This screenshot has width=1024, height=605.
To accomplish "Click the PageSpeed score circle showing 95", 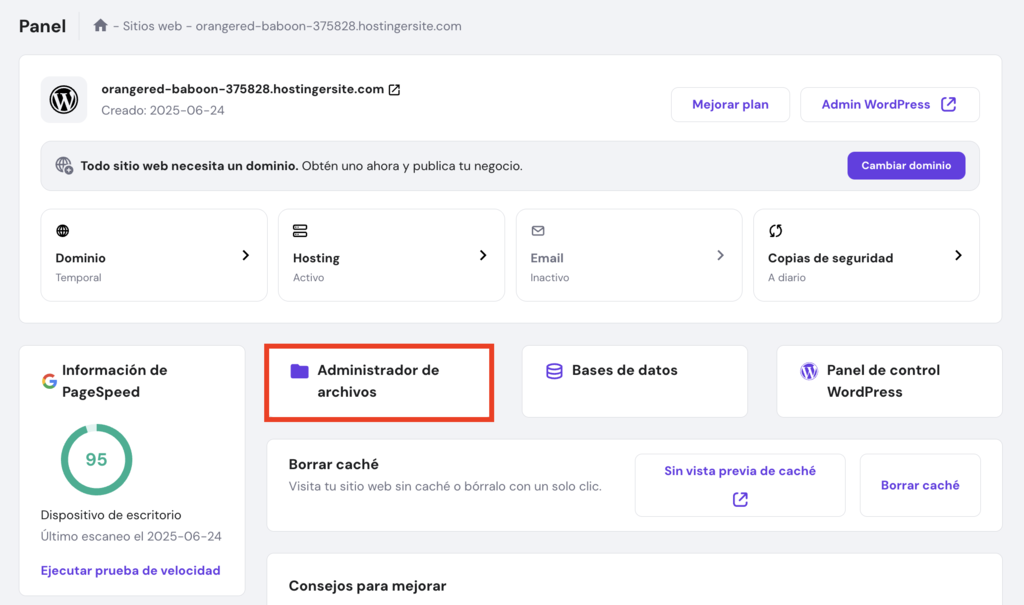I will 96,459.
